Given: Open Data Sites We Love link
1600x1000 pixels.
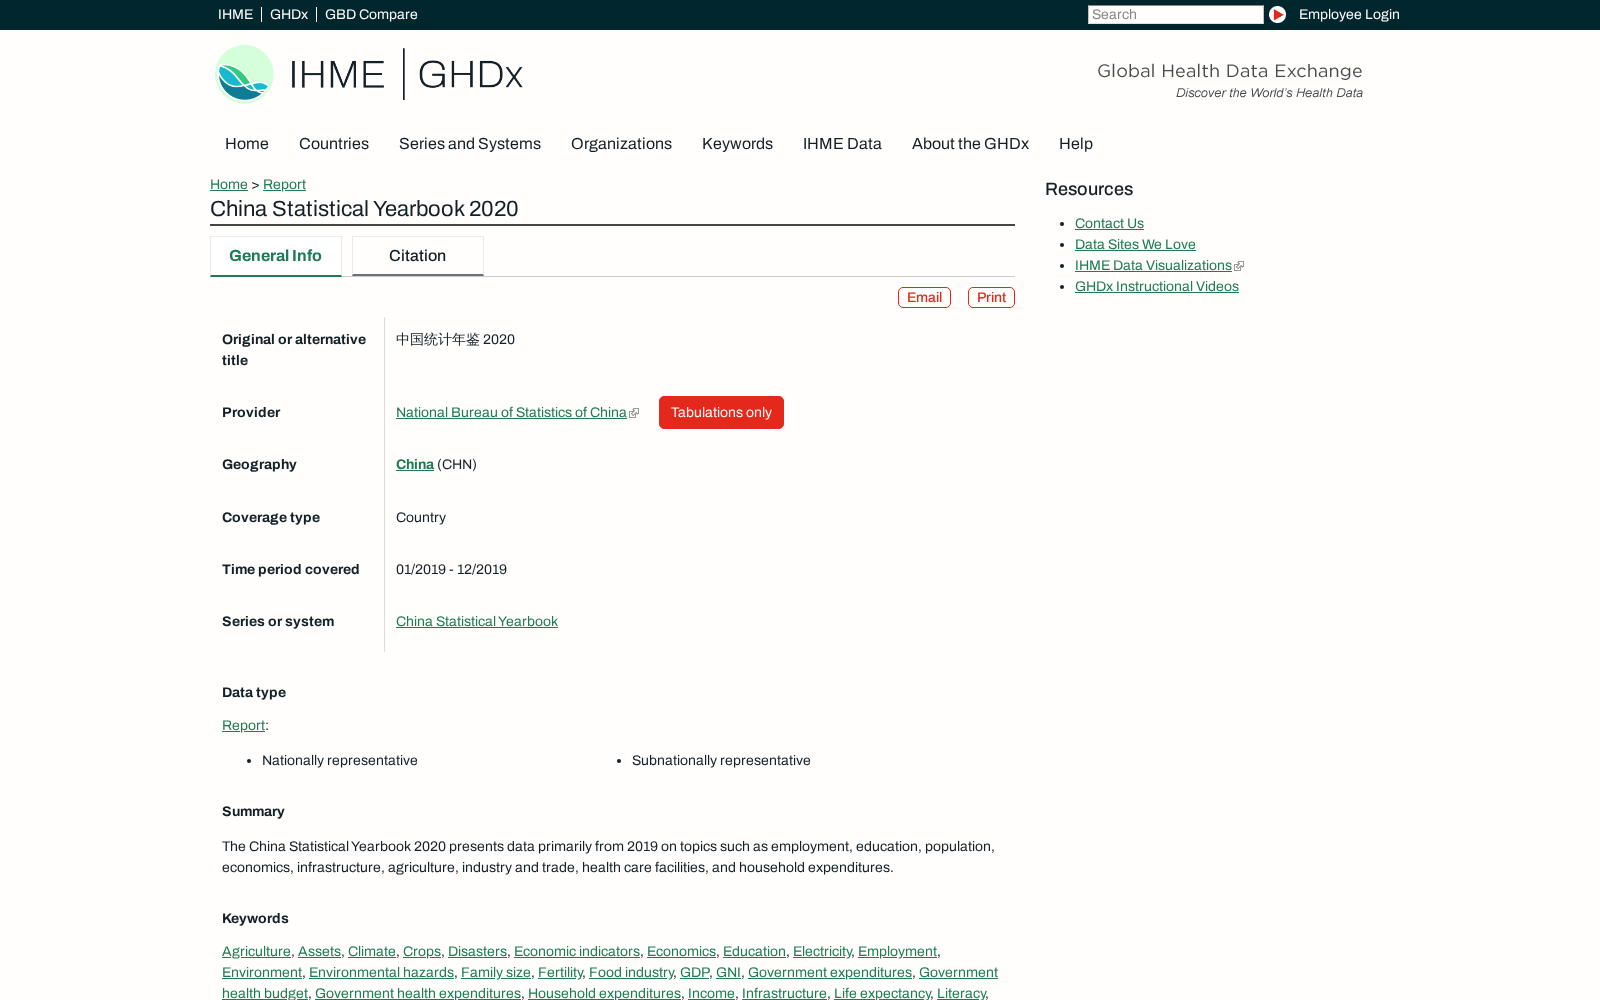Looking at the screenshot, I should 1135,245.
